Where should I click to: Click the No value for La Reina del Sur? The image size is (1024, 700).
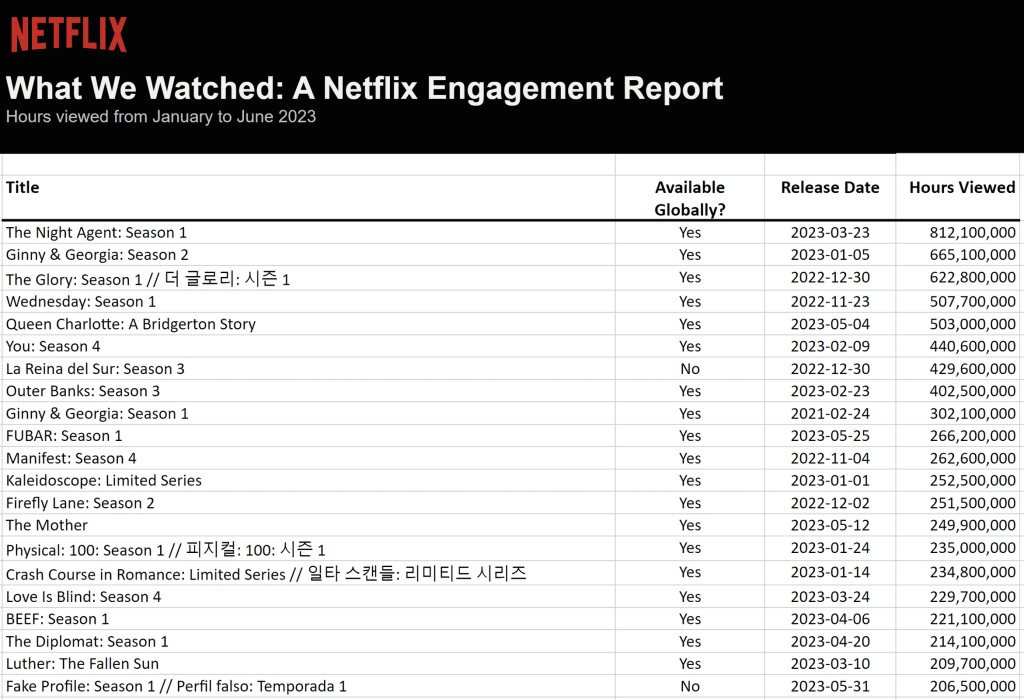pos(690,369)
